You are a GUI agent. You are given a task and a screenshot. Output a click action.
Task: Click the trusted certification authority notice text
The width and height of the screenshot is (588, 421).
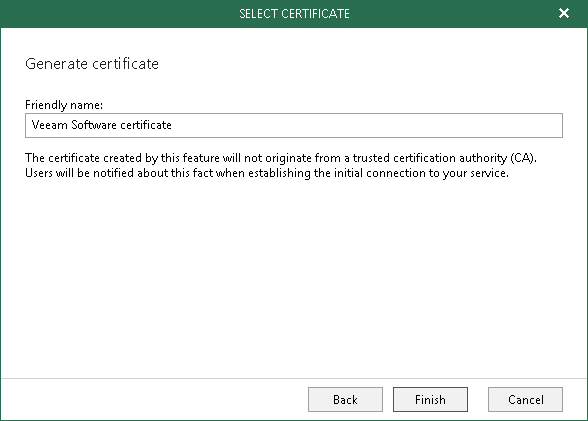coord(281,165)
